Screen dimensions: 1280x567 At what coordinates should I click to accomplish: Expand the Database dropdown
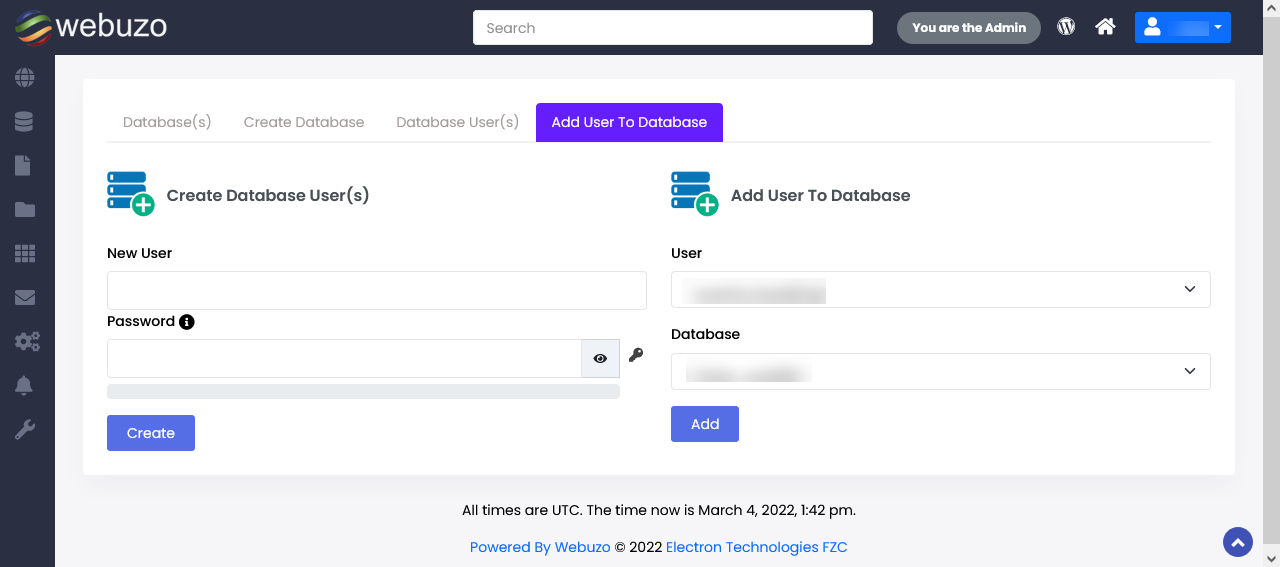tap(940, 371)
